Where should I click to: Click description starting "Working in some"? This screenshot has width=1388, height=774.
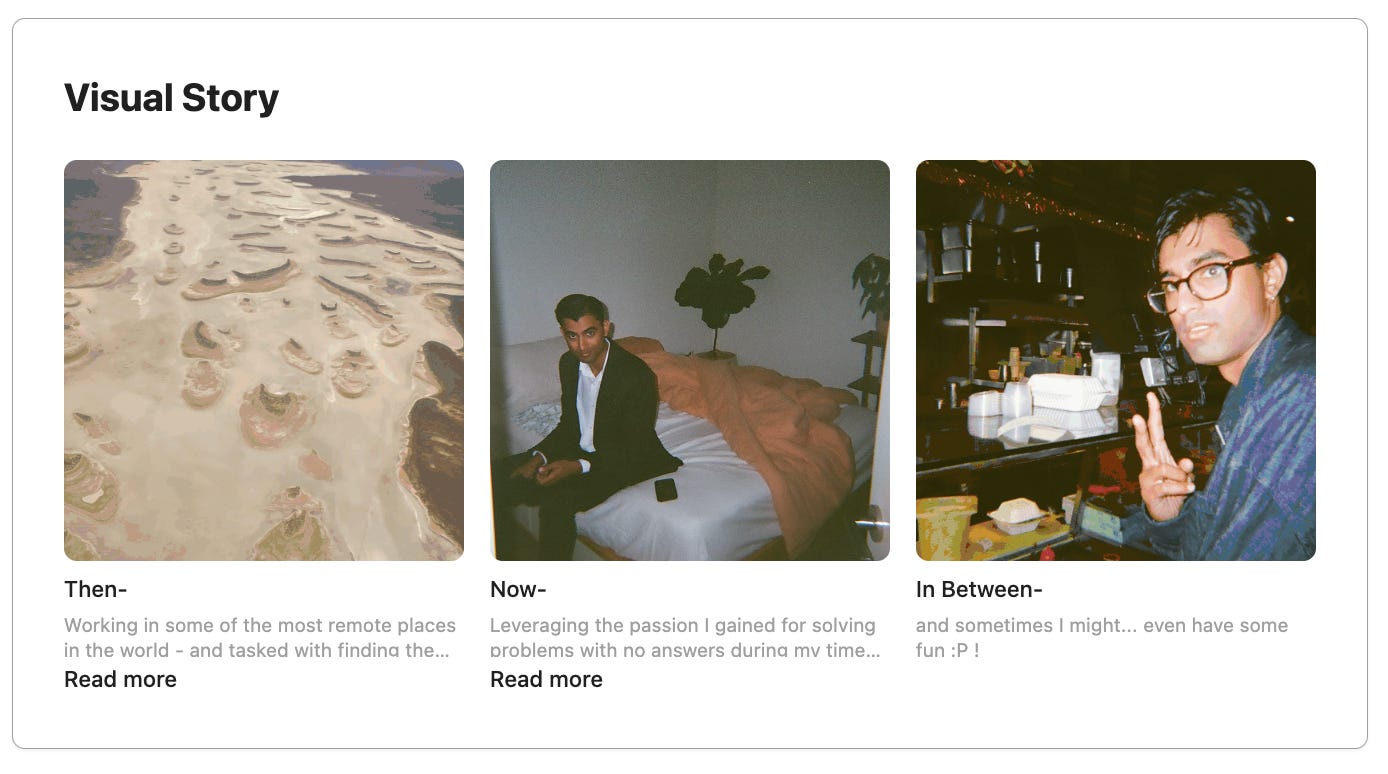[260, 637]
